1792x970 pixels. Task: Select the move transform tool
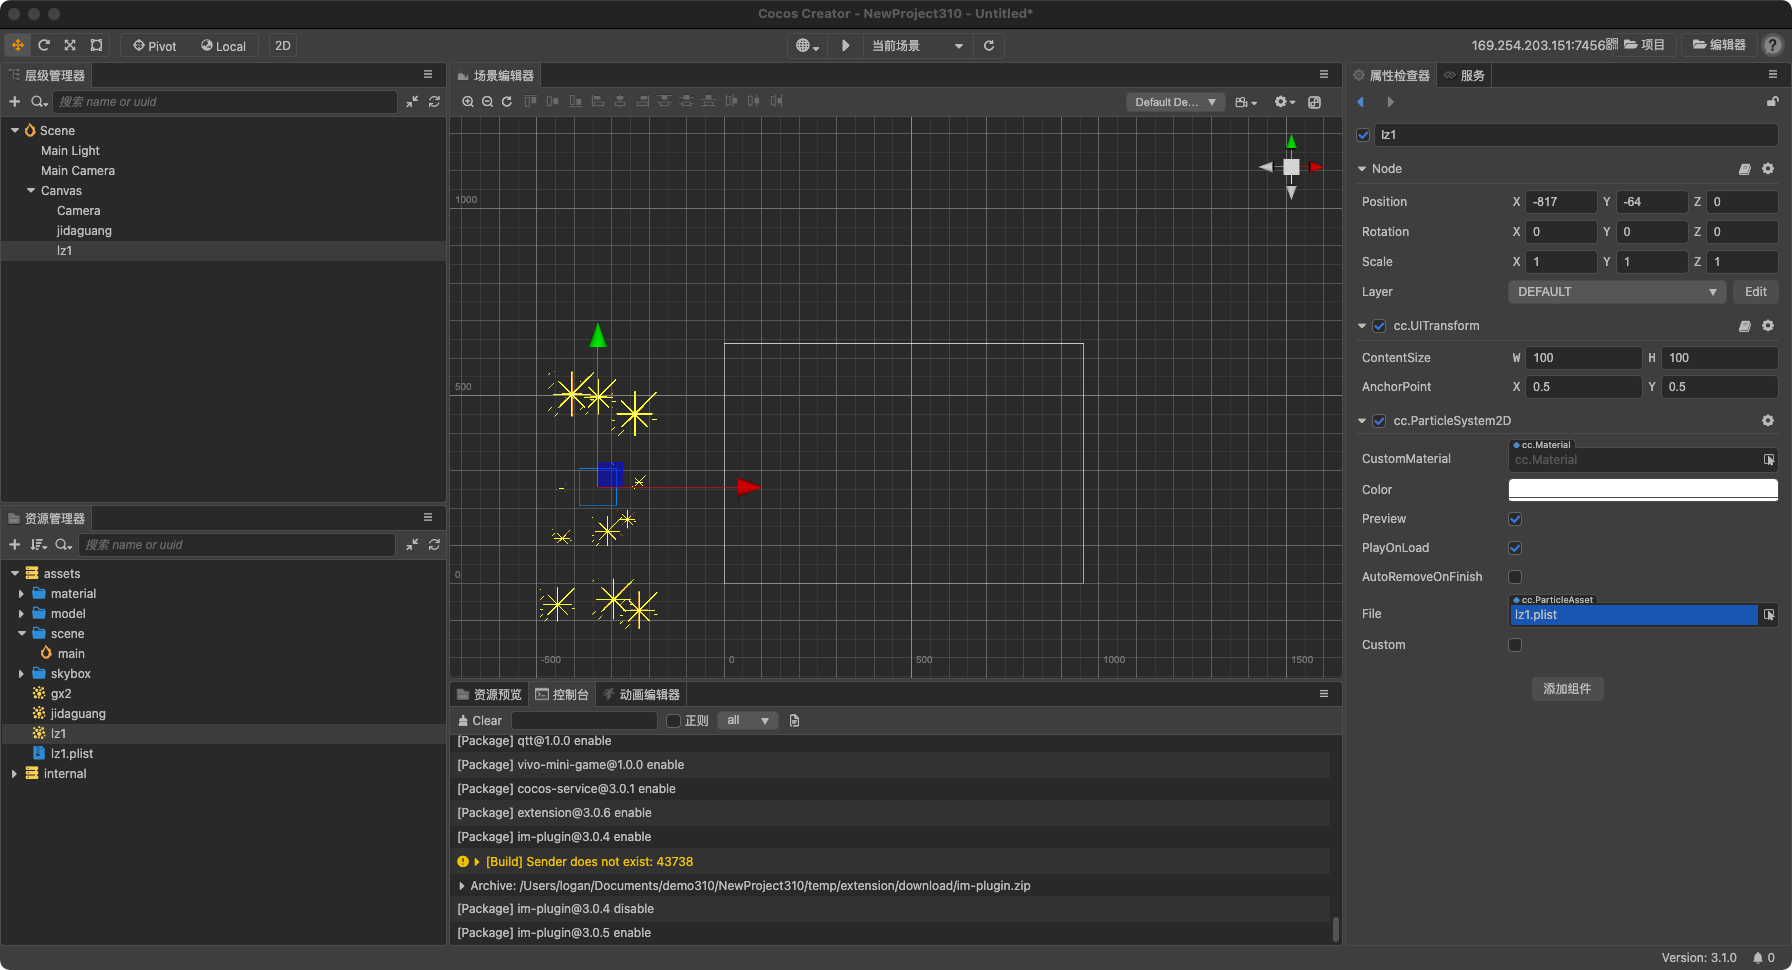(x=18, y=45)
